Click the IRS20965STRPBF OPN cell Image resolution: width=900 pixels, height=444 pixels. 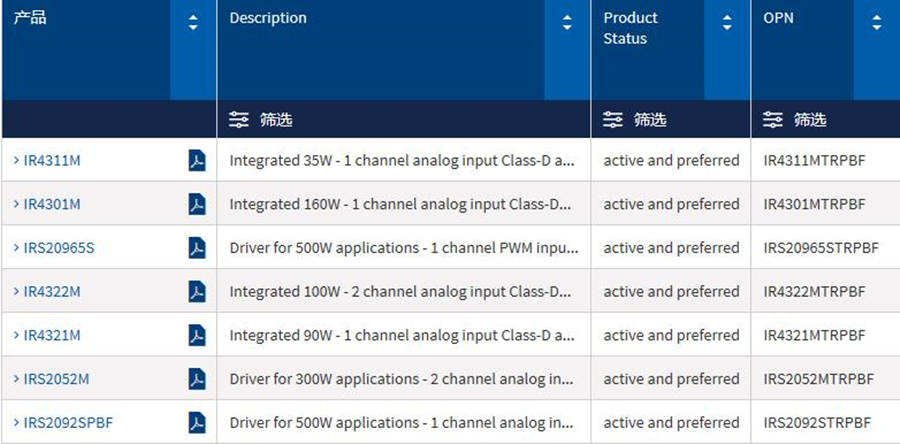(x=821, y=248)
